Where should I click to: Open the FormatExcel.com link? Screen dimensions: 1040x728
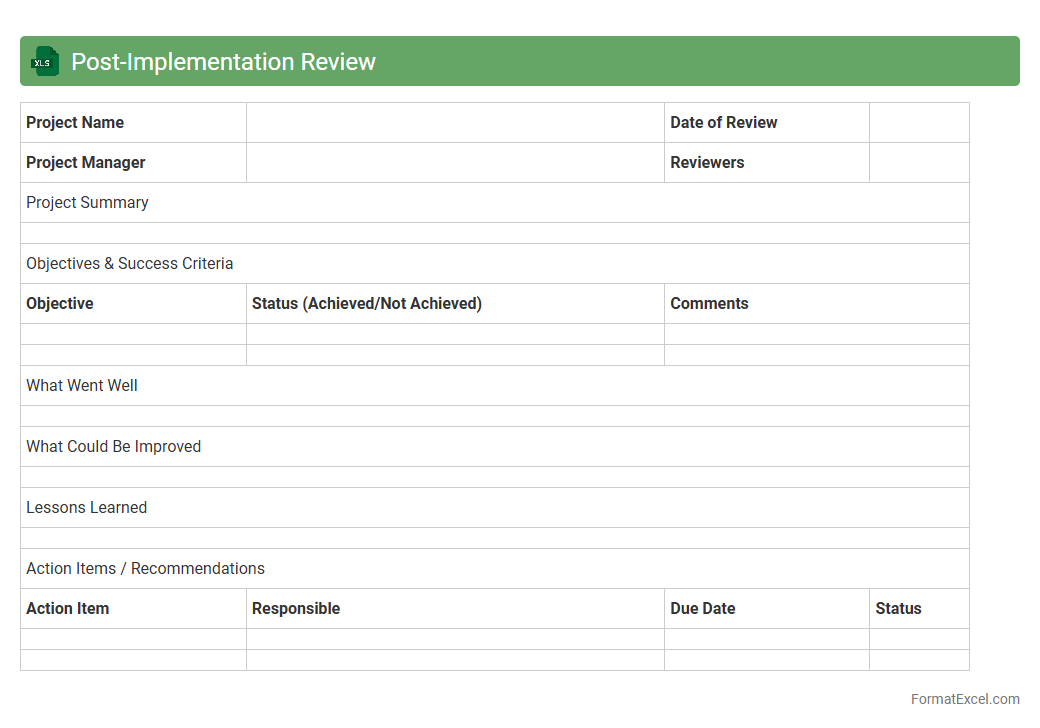click(x=964, y=699)
